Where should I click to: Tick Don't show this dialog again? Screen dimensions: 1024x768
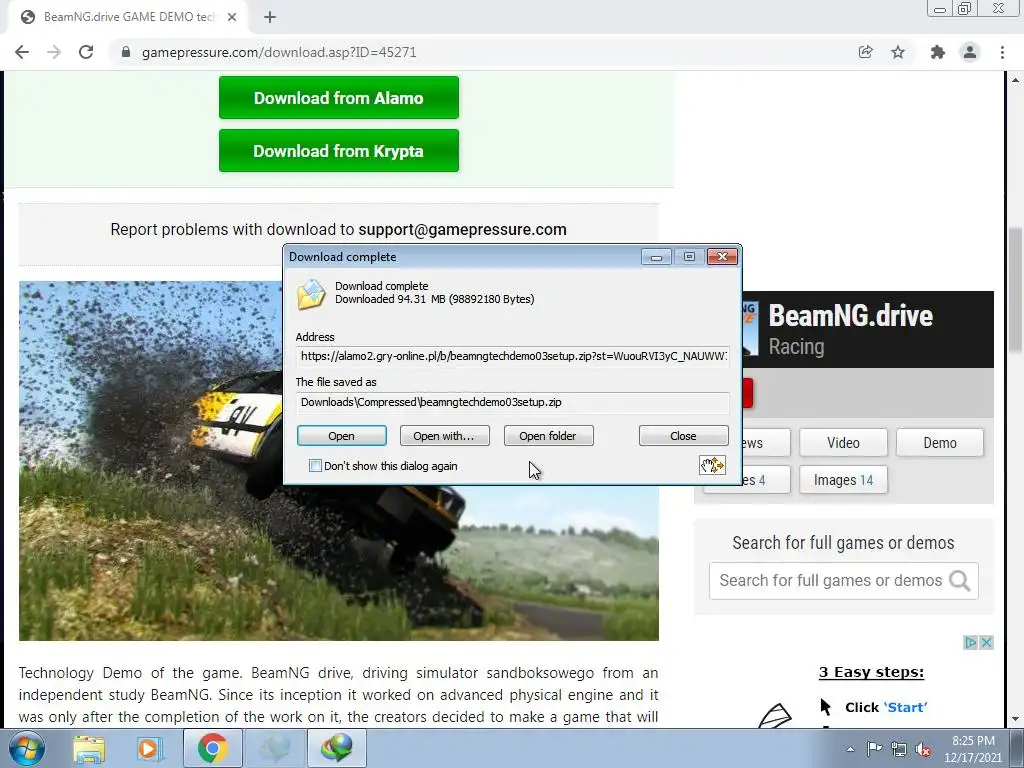click(x=315, y=466)
